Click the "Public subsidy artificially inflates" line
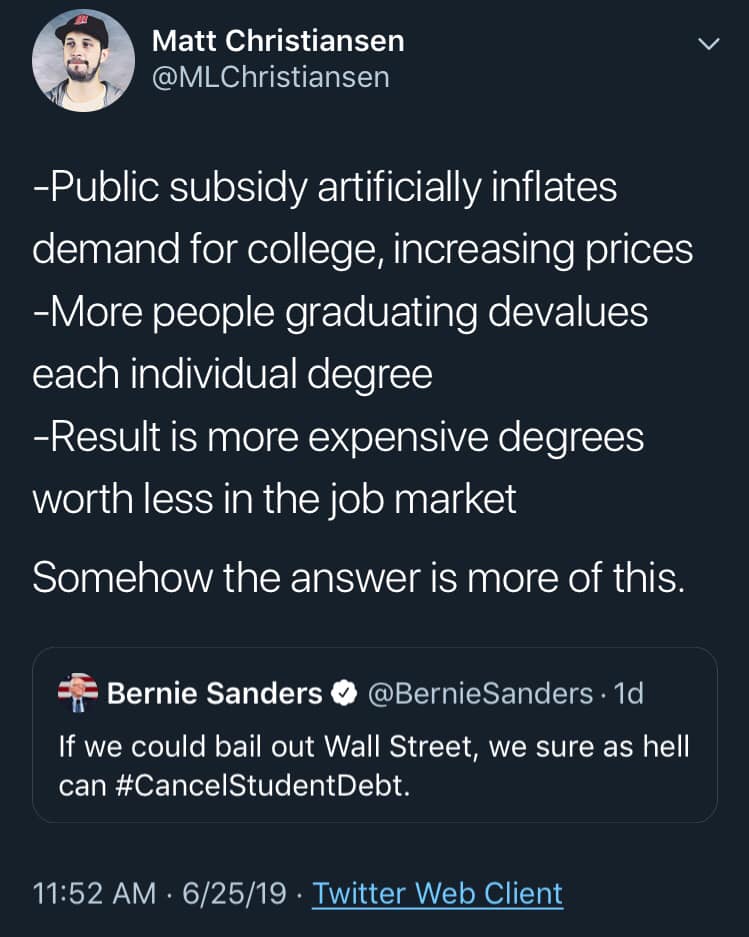 (325, 188)
